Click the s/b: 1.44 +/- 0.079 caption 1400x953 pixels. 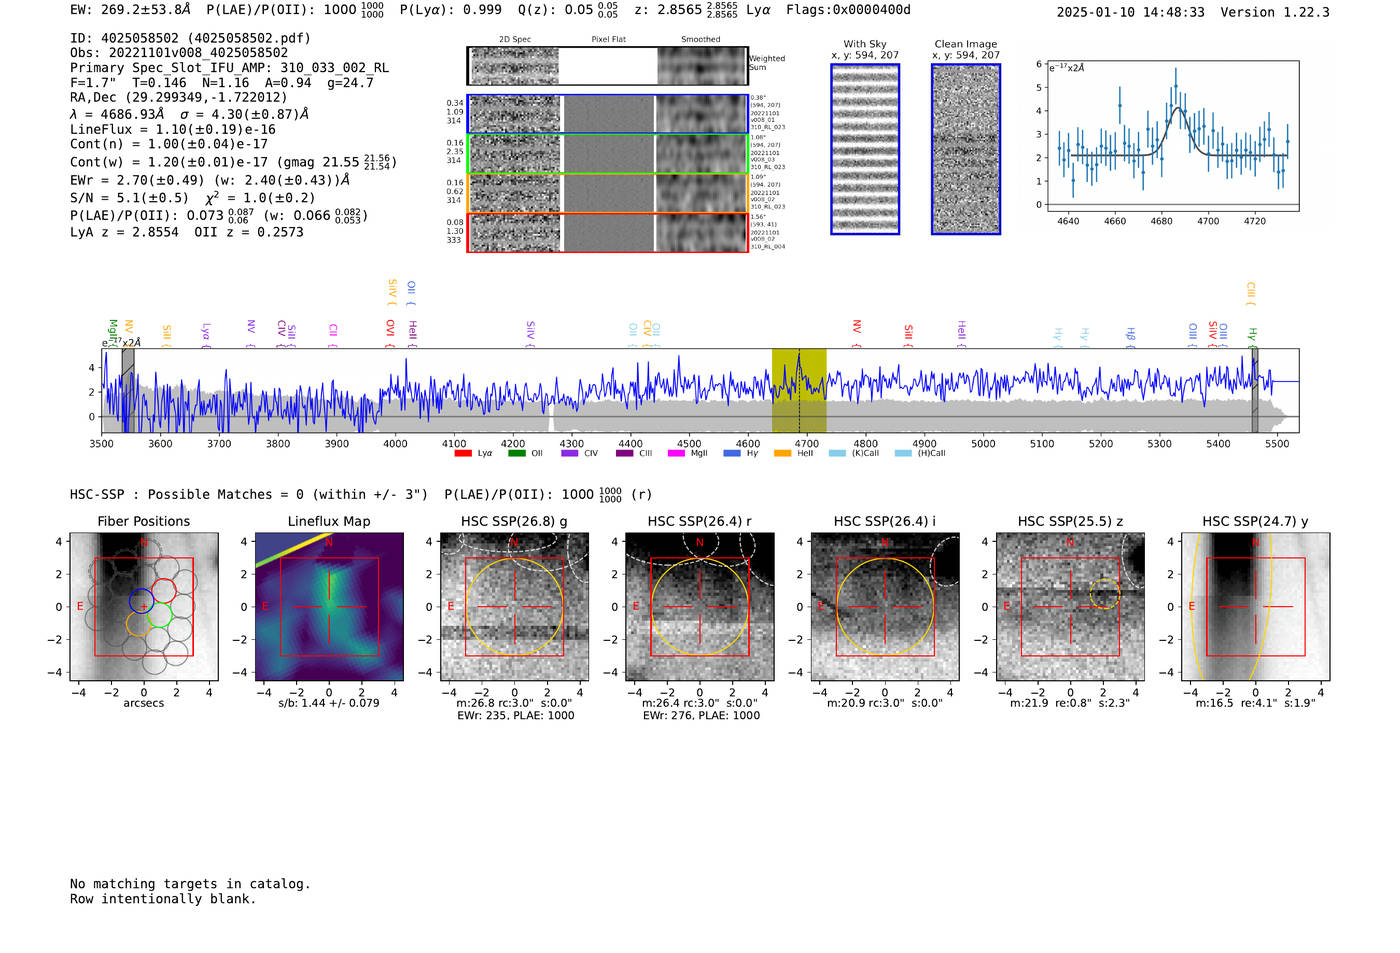[x=329, y=703]
